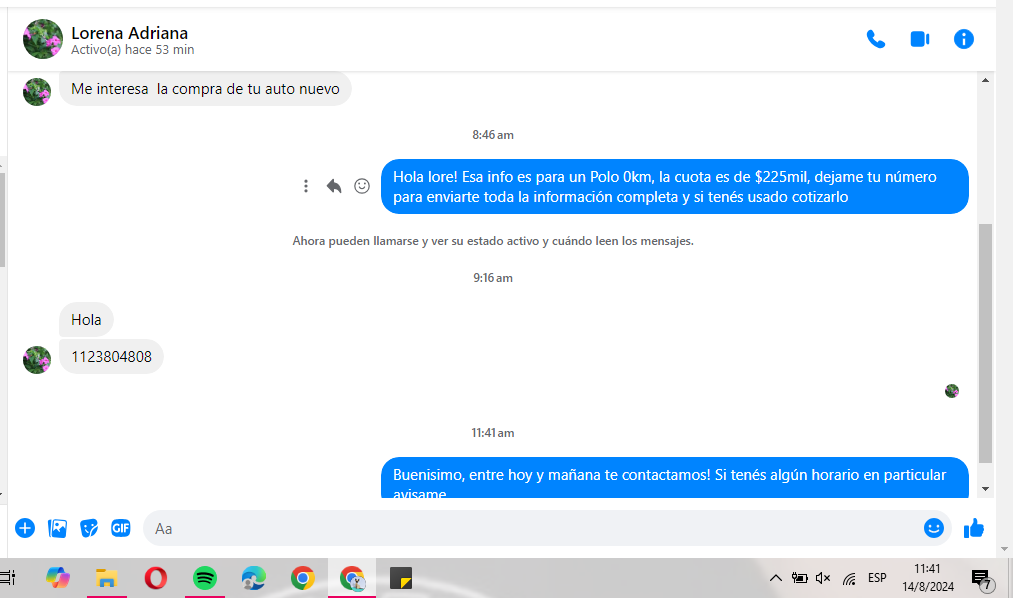Open Opera browser from the taskbar
The width and height of the screenshot is (1013, 598).
click(156, 578)
